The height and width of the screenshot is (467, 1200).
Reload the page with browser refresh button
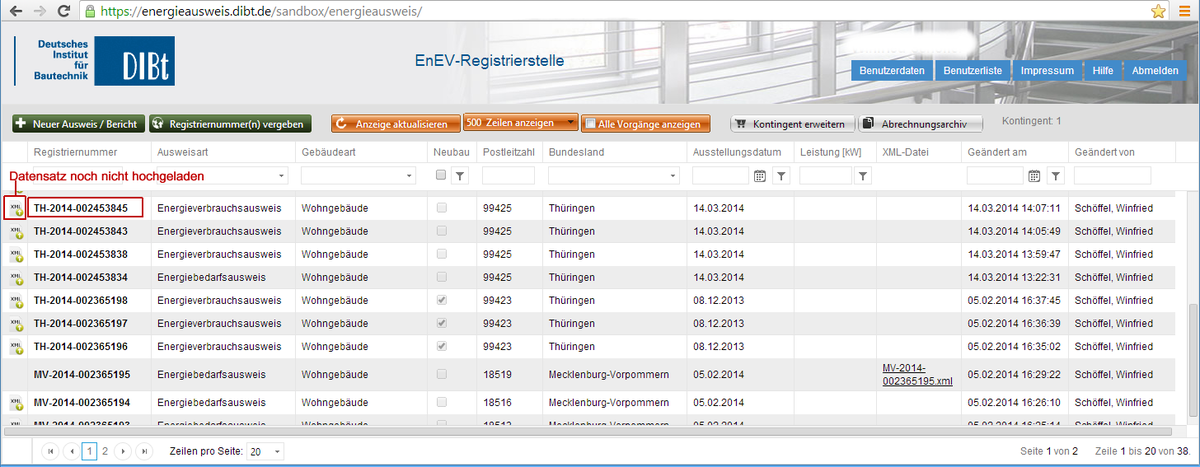point(64,12)
